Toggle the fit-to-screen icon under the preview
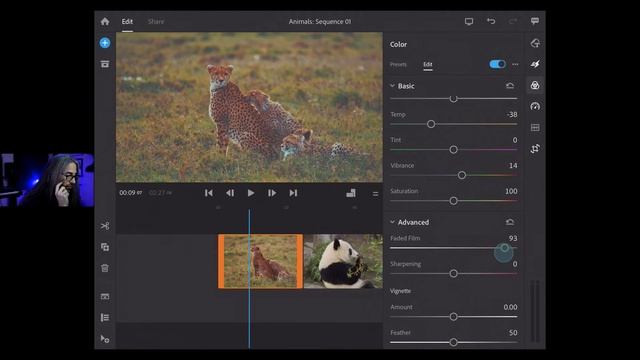 (x=351, y=193)
